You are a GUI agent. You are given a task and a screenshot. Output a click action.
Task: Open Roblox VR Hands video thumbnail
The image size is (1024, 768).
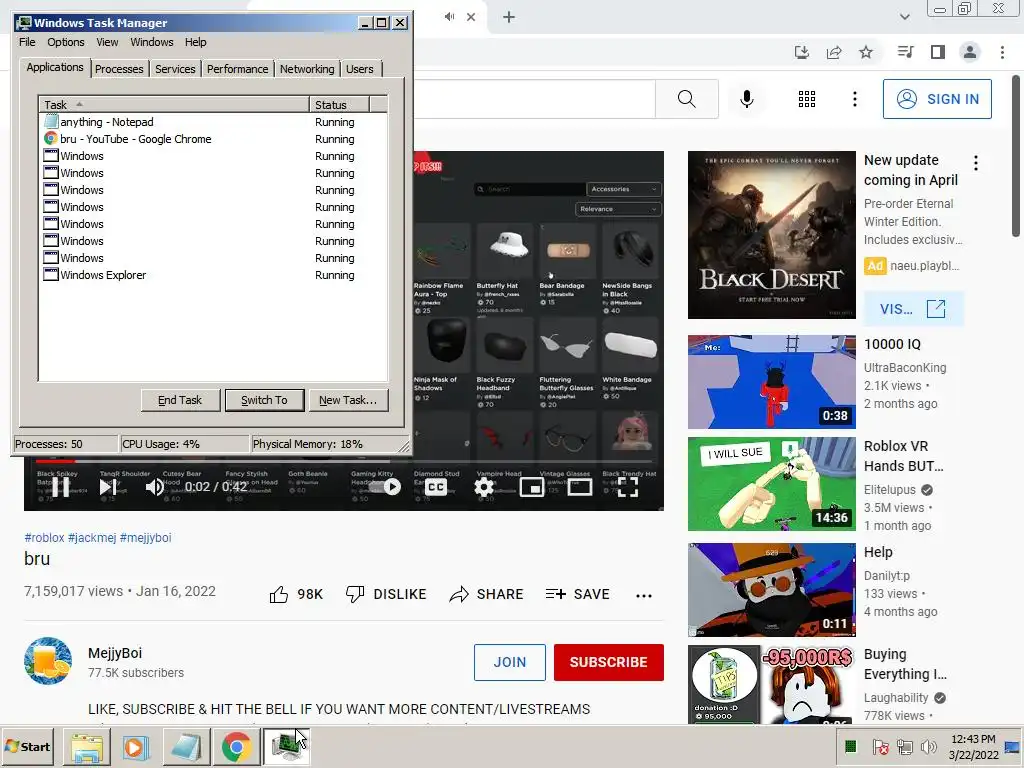[771, 484]
